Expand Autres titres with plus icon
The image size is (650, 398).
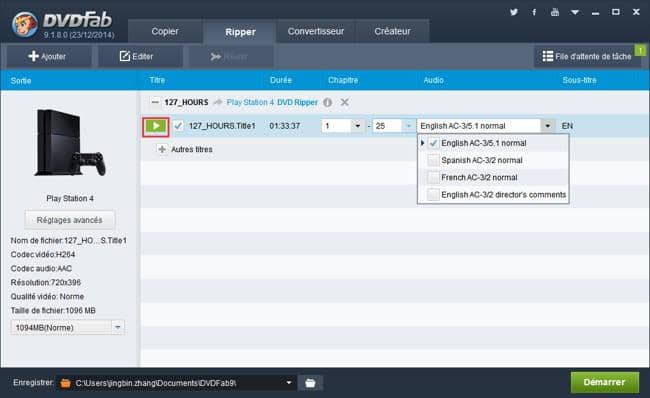162,149
